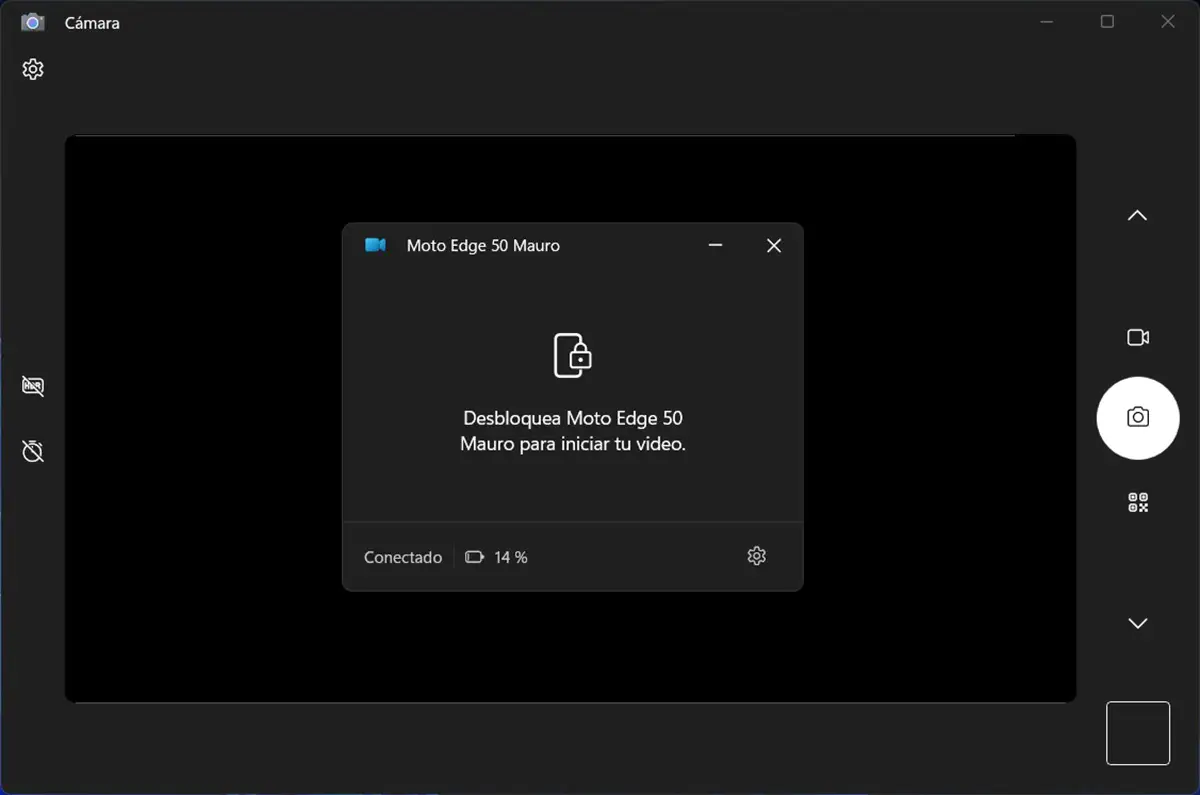The image size is (1200, 795).
Task: Click the Cámara app icon in title bar
Action: pos(33,22)
